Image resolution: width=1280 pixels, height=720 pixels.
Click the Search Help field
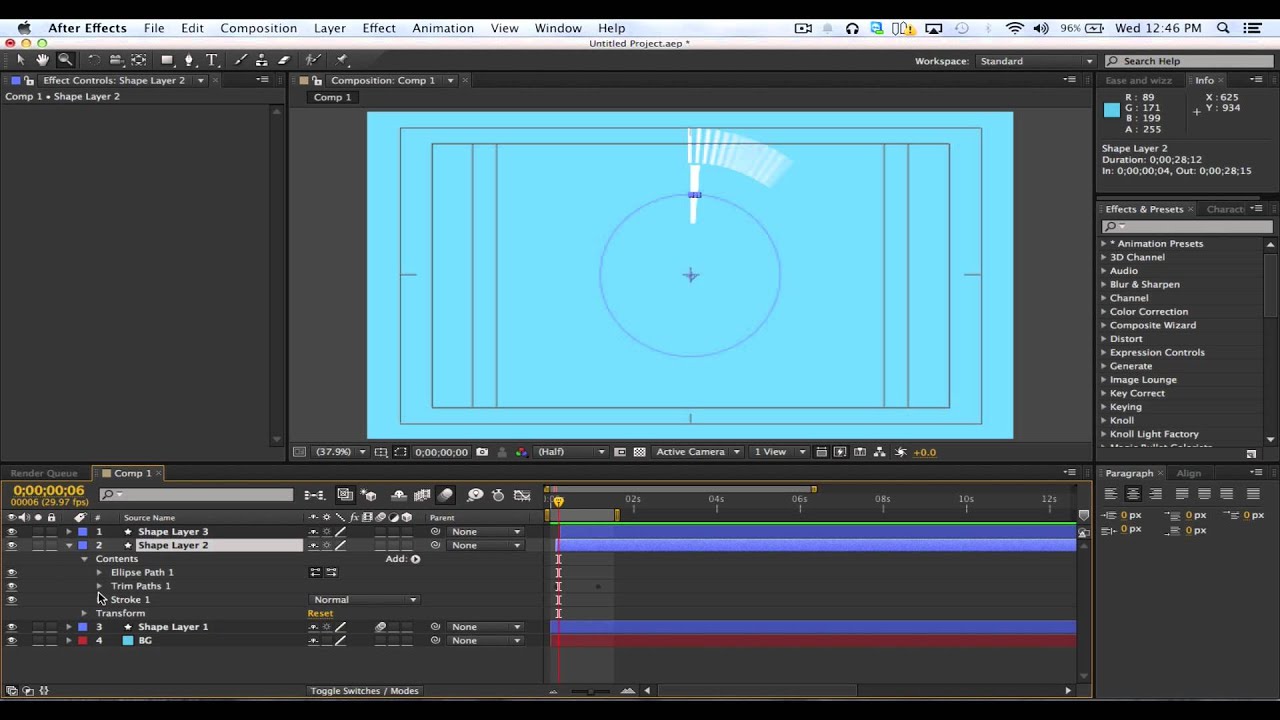point(1186,61)
